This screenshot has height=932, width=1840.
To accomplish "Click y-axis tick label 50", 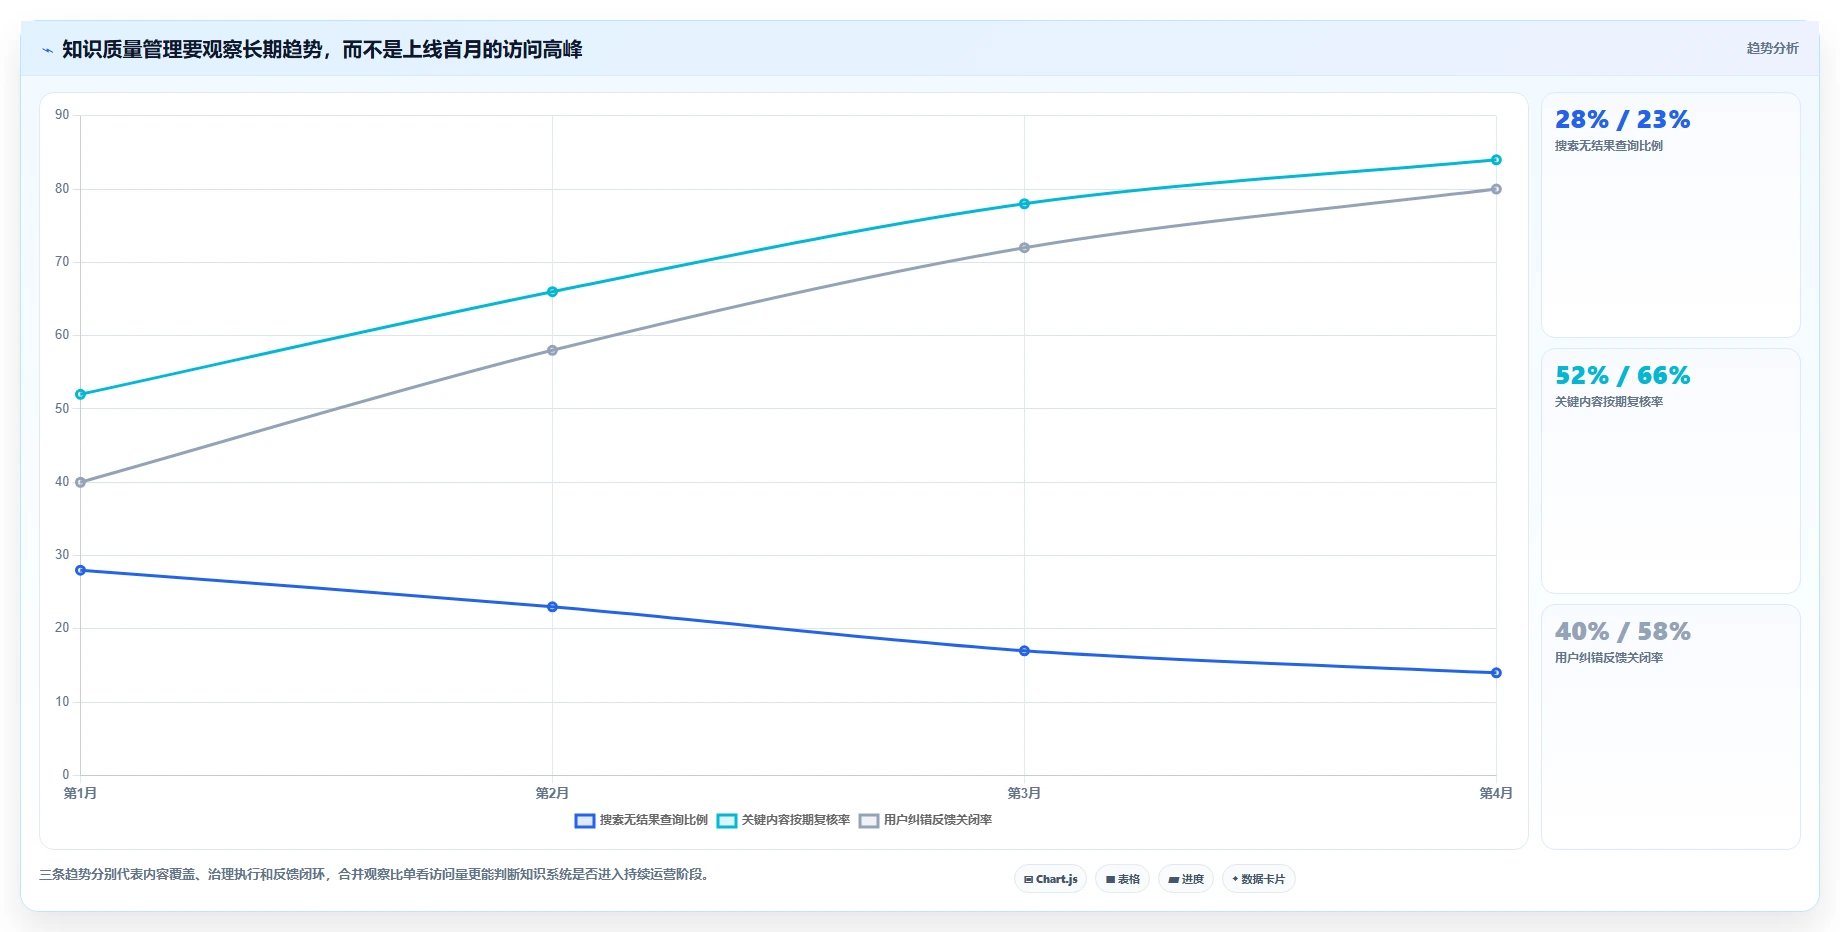I will point(62,408).
